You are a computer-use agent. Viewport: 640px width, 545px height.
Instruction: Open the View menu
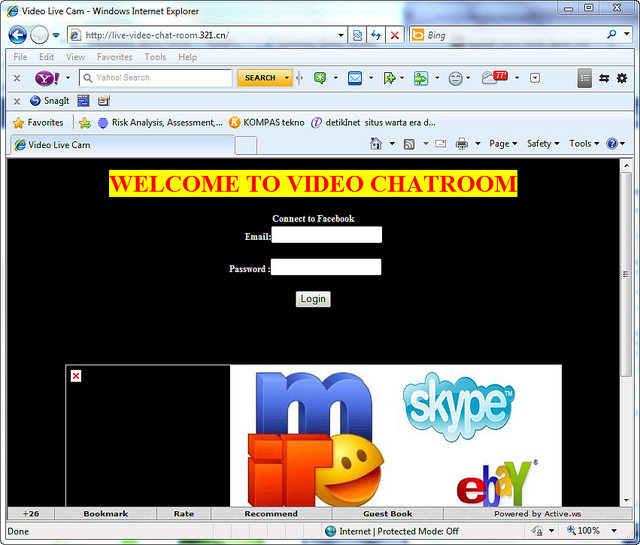76,57
